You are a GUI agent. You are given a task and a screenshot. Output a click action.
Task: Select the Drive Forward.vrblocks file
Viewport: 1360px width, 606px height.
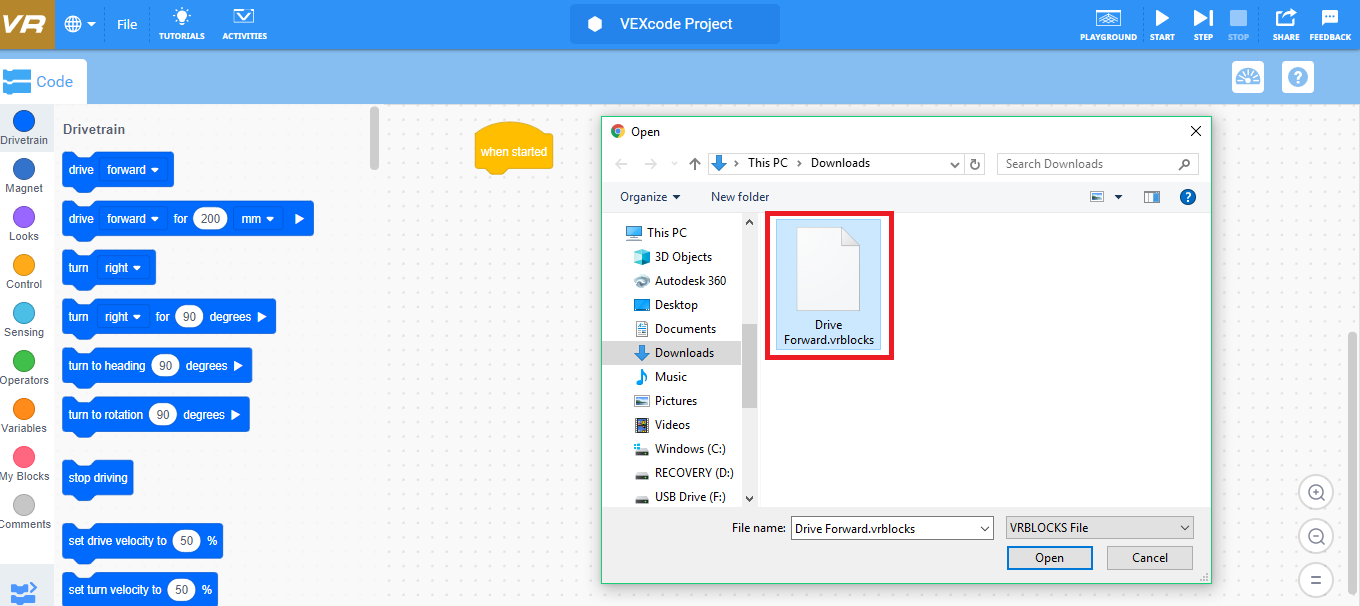(829, 284)
